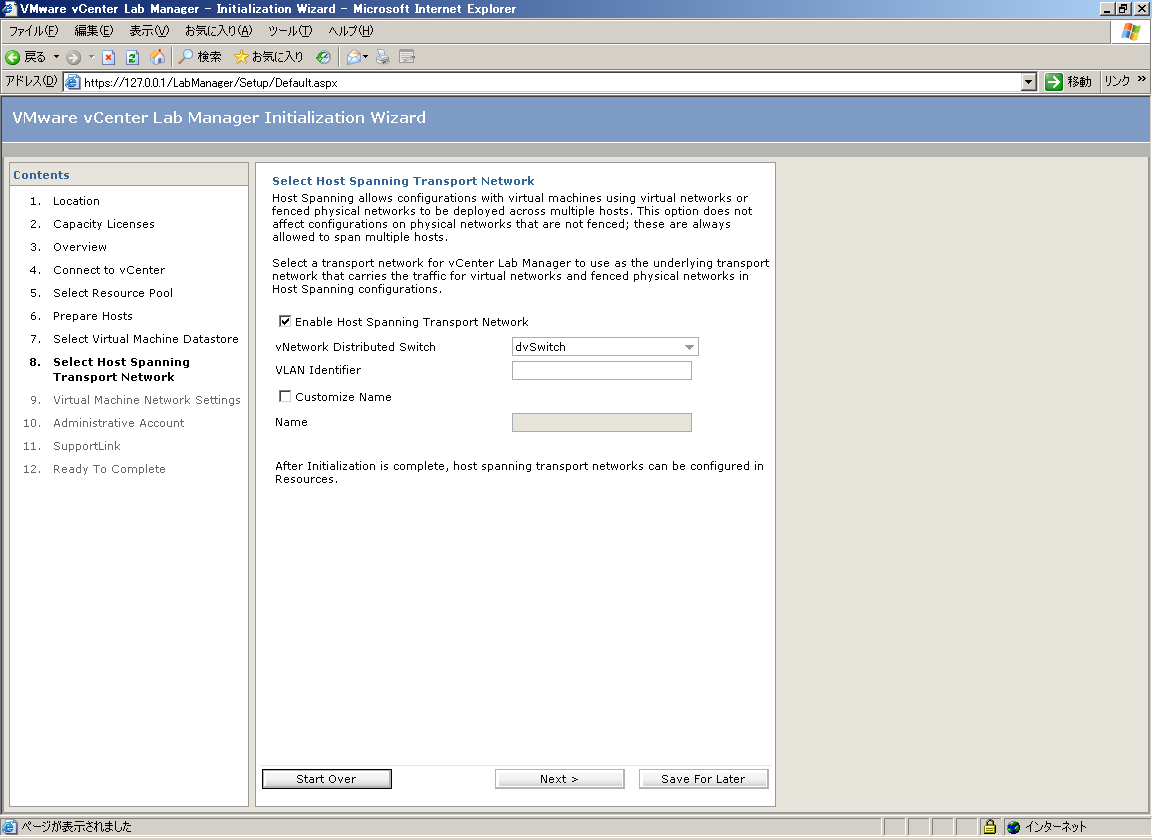Open the ヘルプ(H) menu

coord(350,31)
